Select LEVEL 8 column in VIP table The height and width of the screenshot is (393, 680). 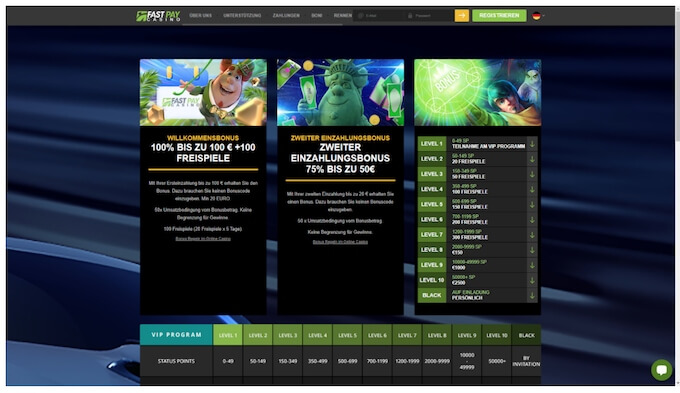437,335
